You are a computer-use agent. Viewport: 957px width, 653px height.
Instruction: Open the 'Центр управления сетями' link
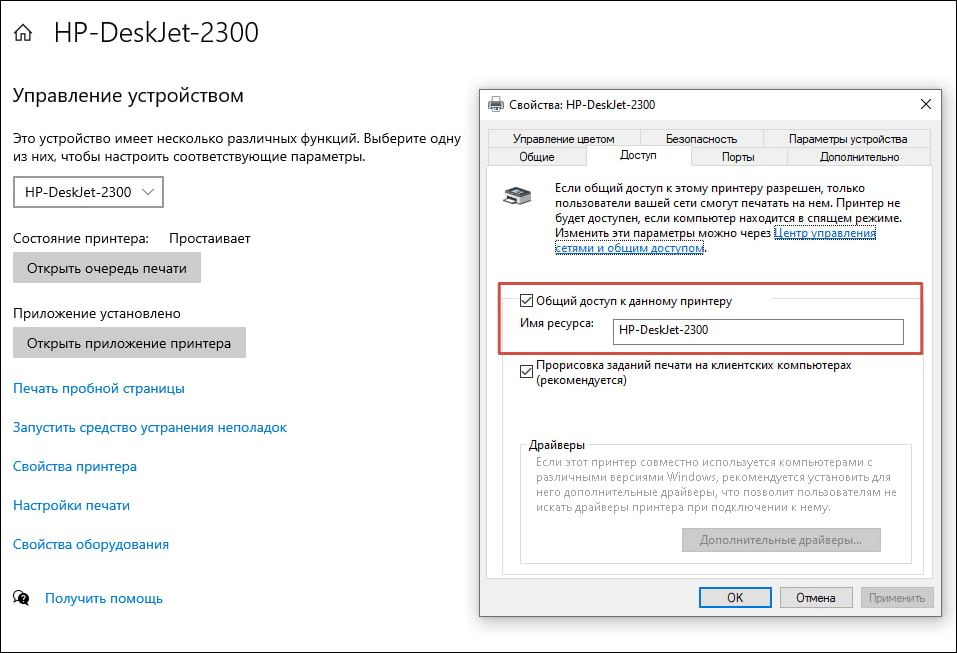coord(826,232)
